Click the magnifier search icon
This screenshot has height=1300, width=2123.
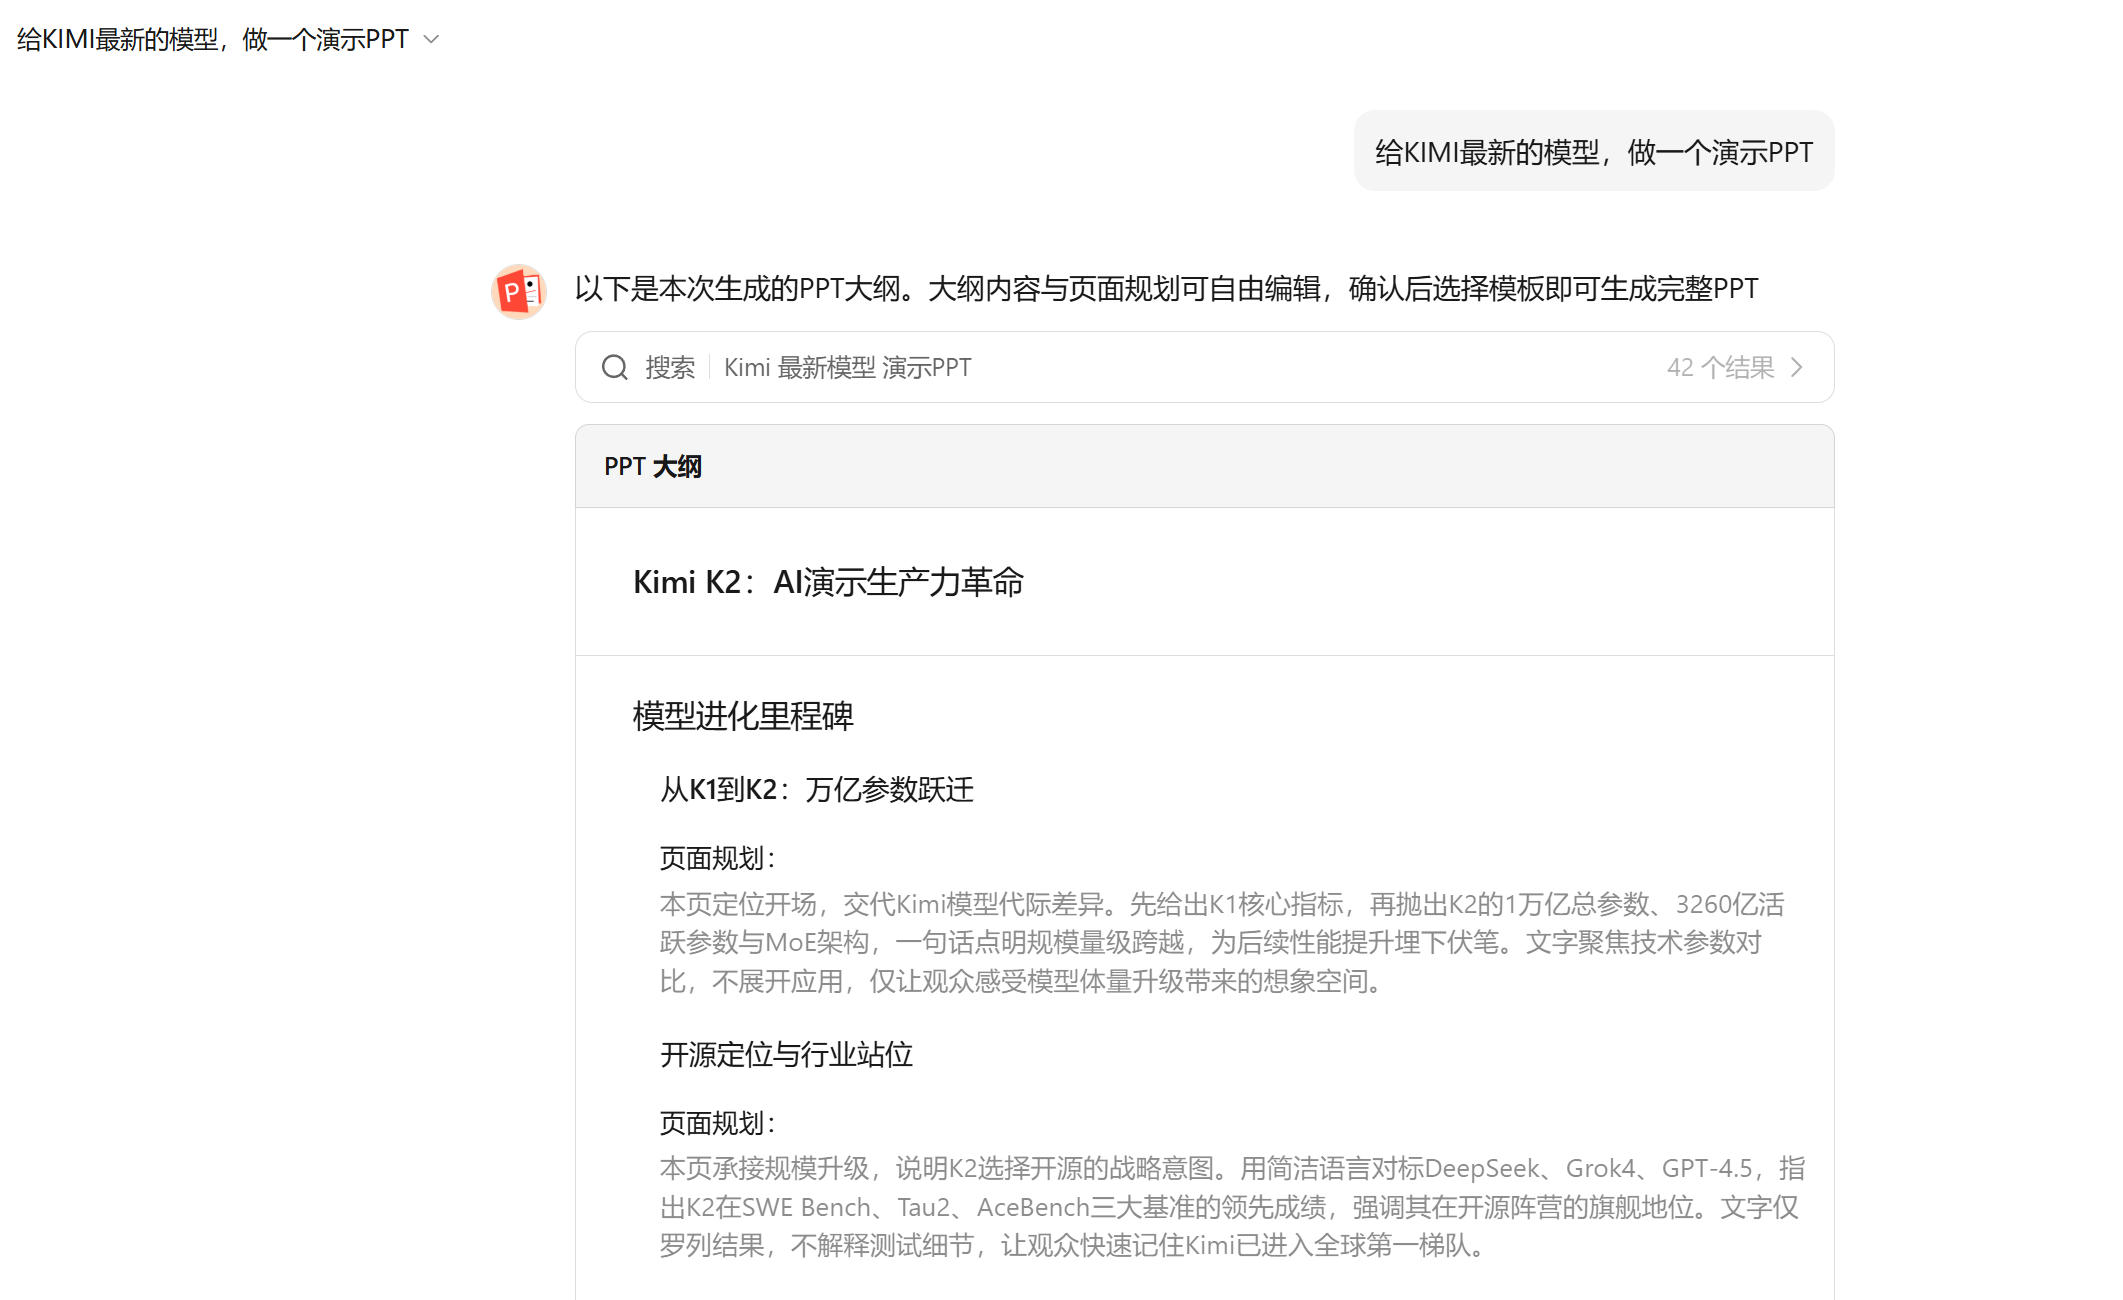click(614, 367)
